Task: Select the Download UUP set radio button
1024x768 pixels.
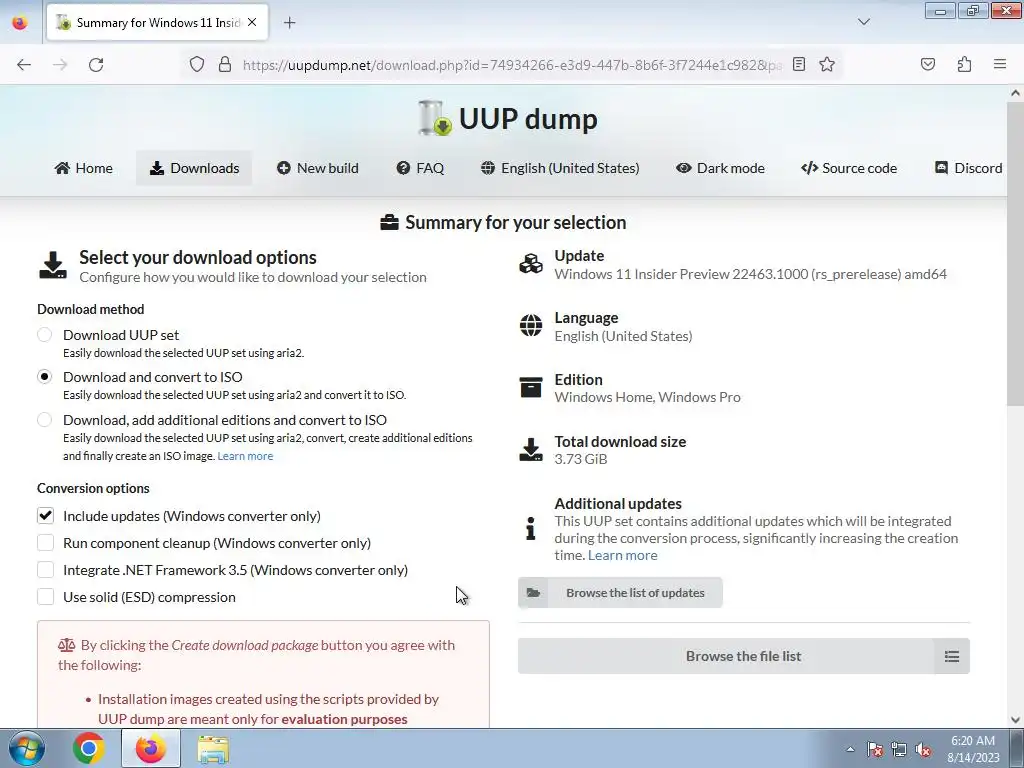Action: 44,335
